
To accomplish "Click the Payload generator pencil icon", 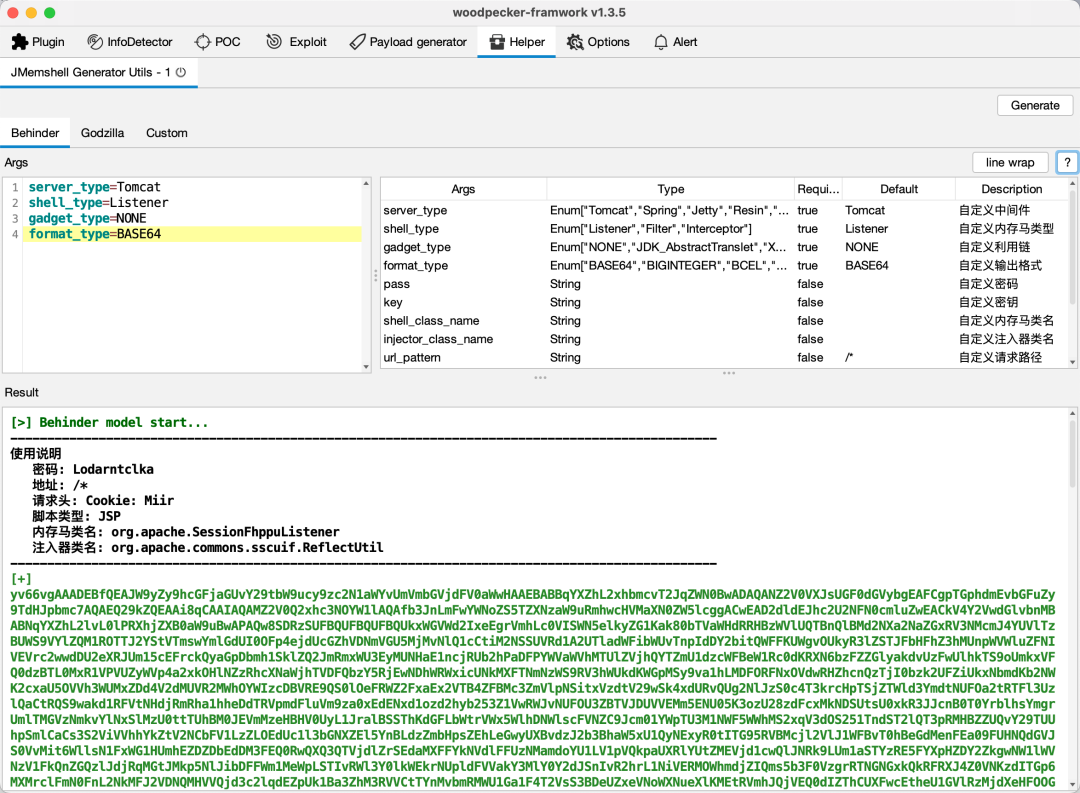I will click(357, 42).
